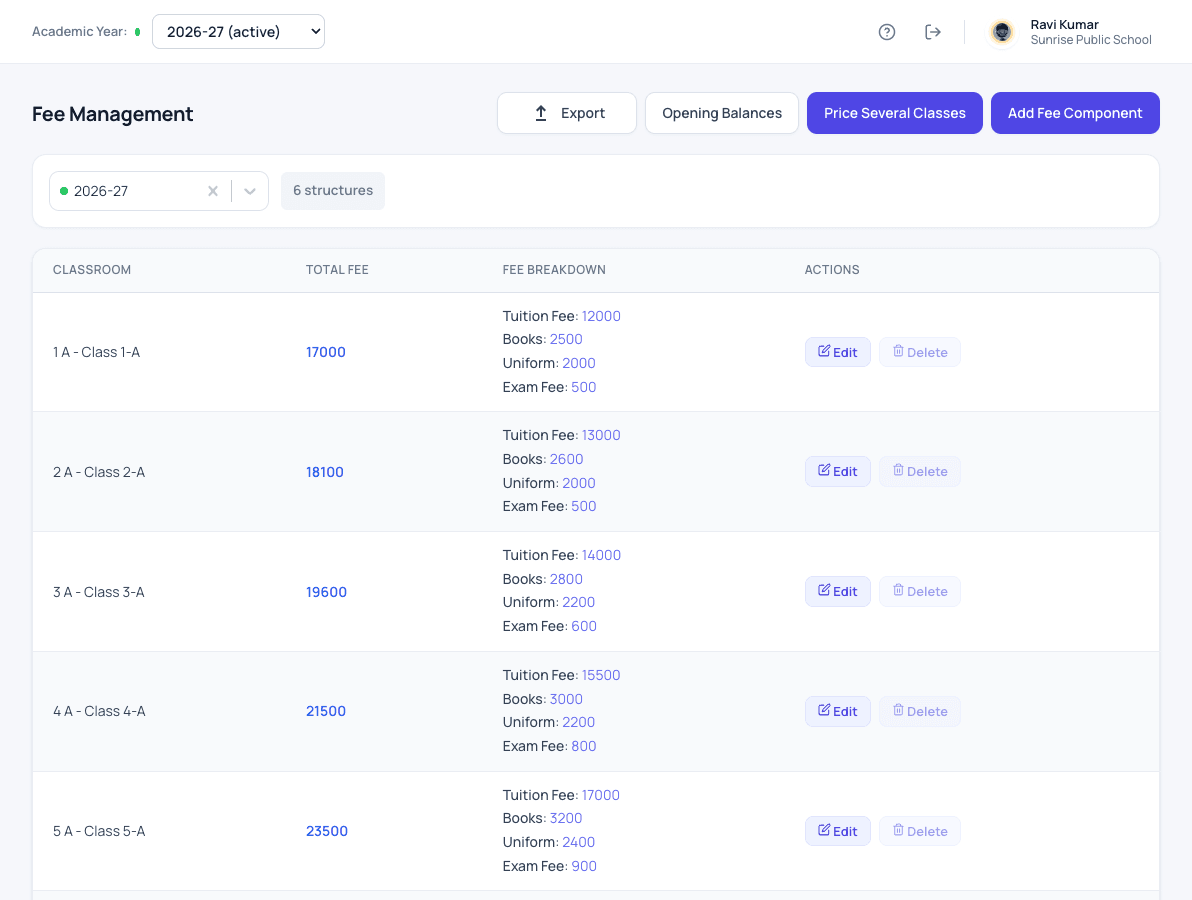Click the pencil icon to edit Class 3-A

point(824,590)
